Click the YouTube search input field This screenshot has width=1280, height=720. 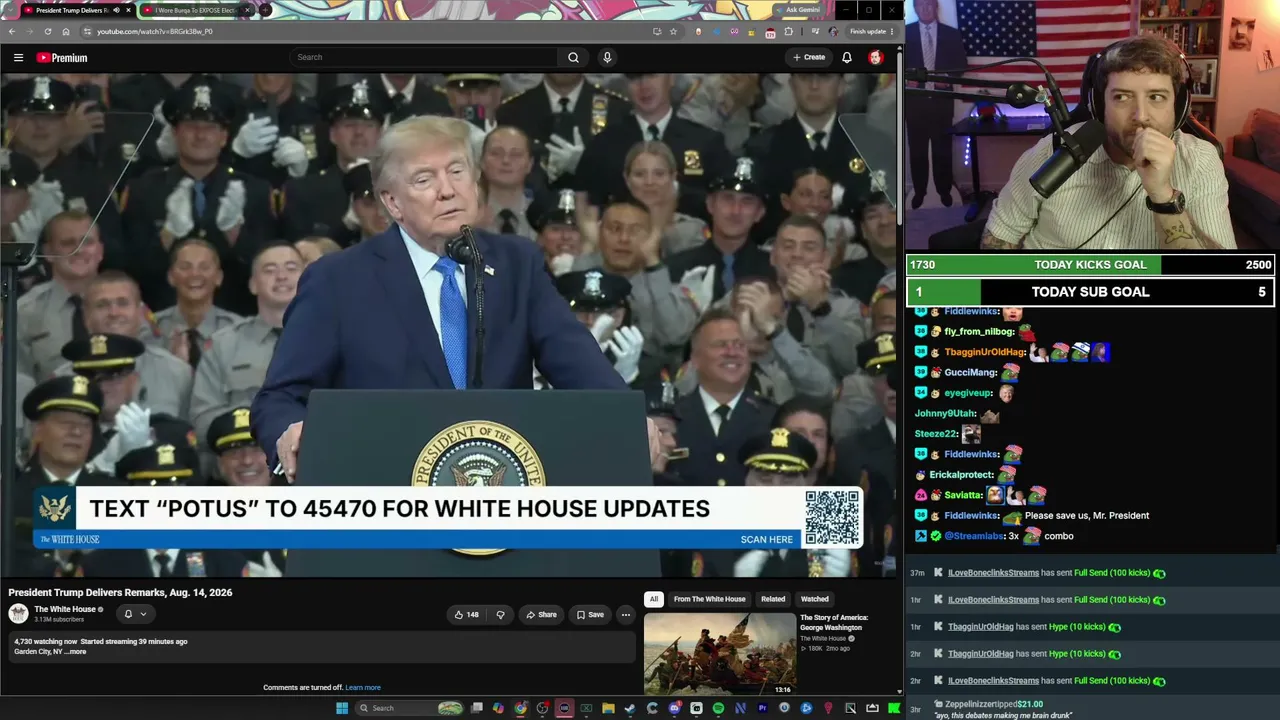click(x=424, y=57)
